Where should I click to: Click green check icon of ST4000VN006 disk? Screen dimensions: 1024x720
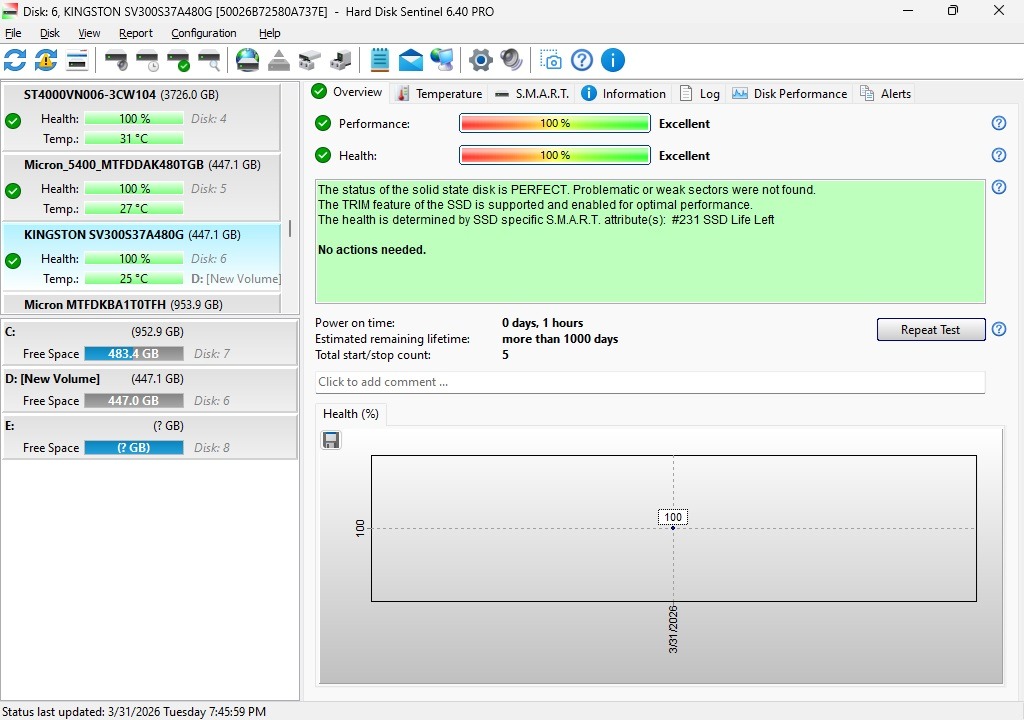pyautogui.click(x=13, y=121)
